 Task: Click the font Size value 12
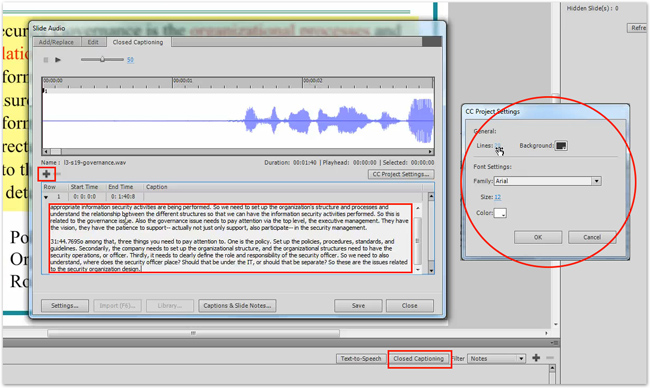click(x=497, y=197)
